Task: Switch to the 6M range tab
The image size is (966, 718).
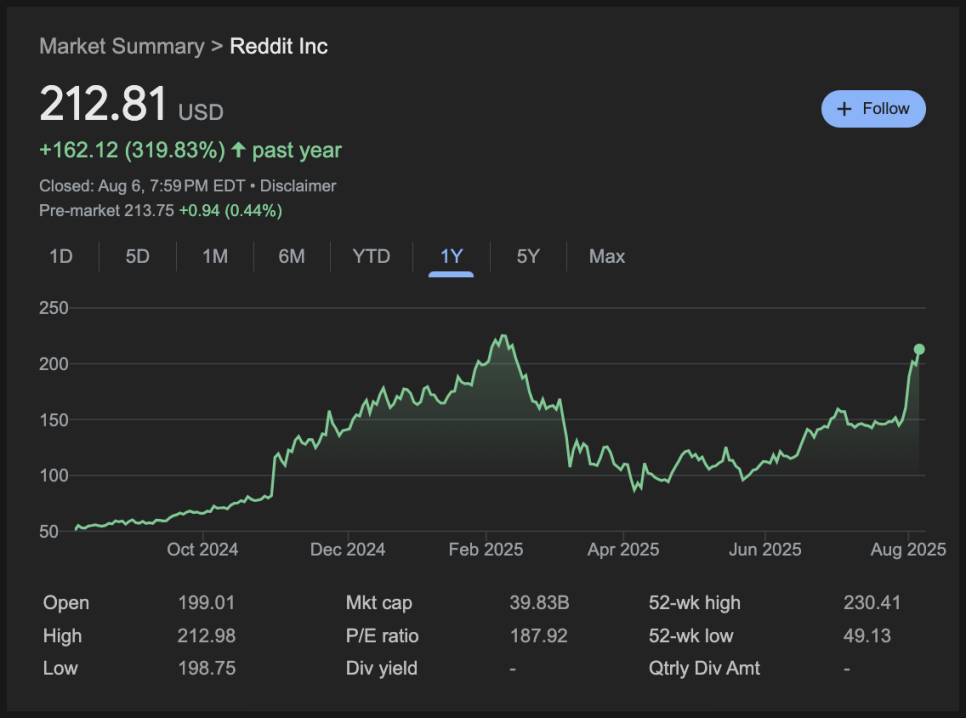Action: click(x=291, y=256)
